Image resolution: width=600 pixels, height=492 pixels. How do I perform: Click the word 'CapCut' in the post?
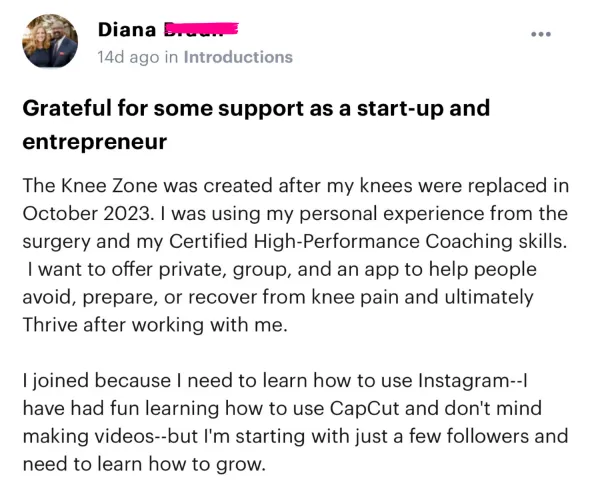point(364,409)
